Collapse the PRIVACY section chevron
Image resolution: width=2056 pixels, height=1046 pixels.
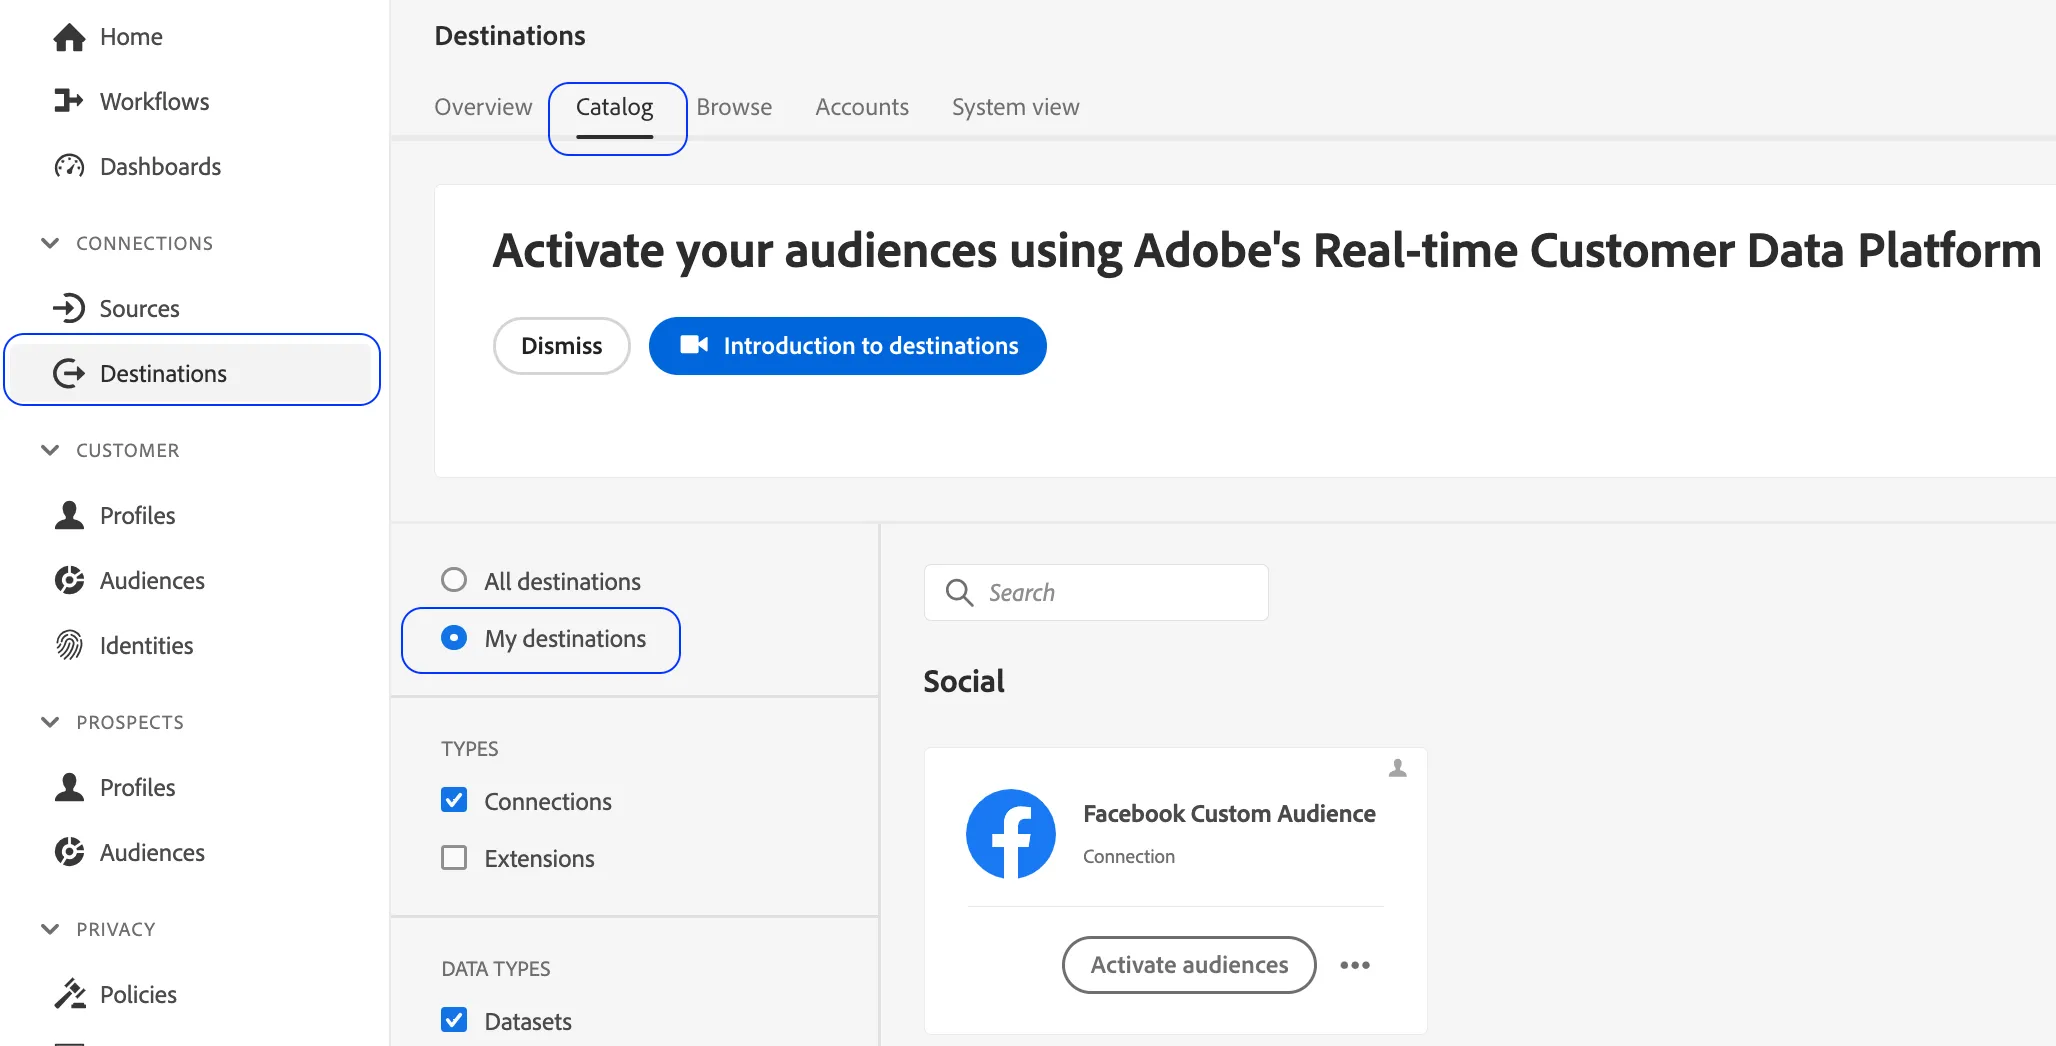[x=50, y=929]
